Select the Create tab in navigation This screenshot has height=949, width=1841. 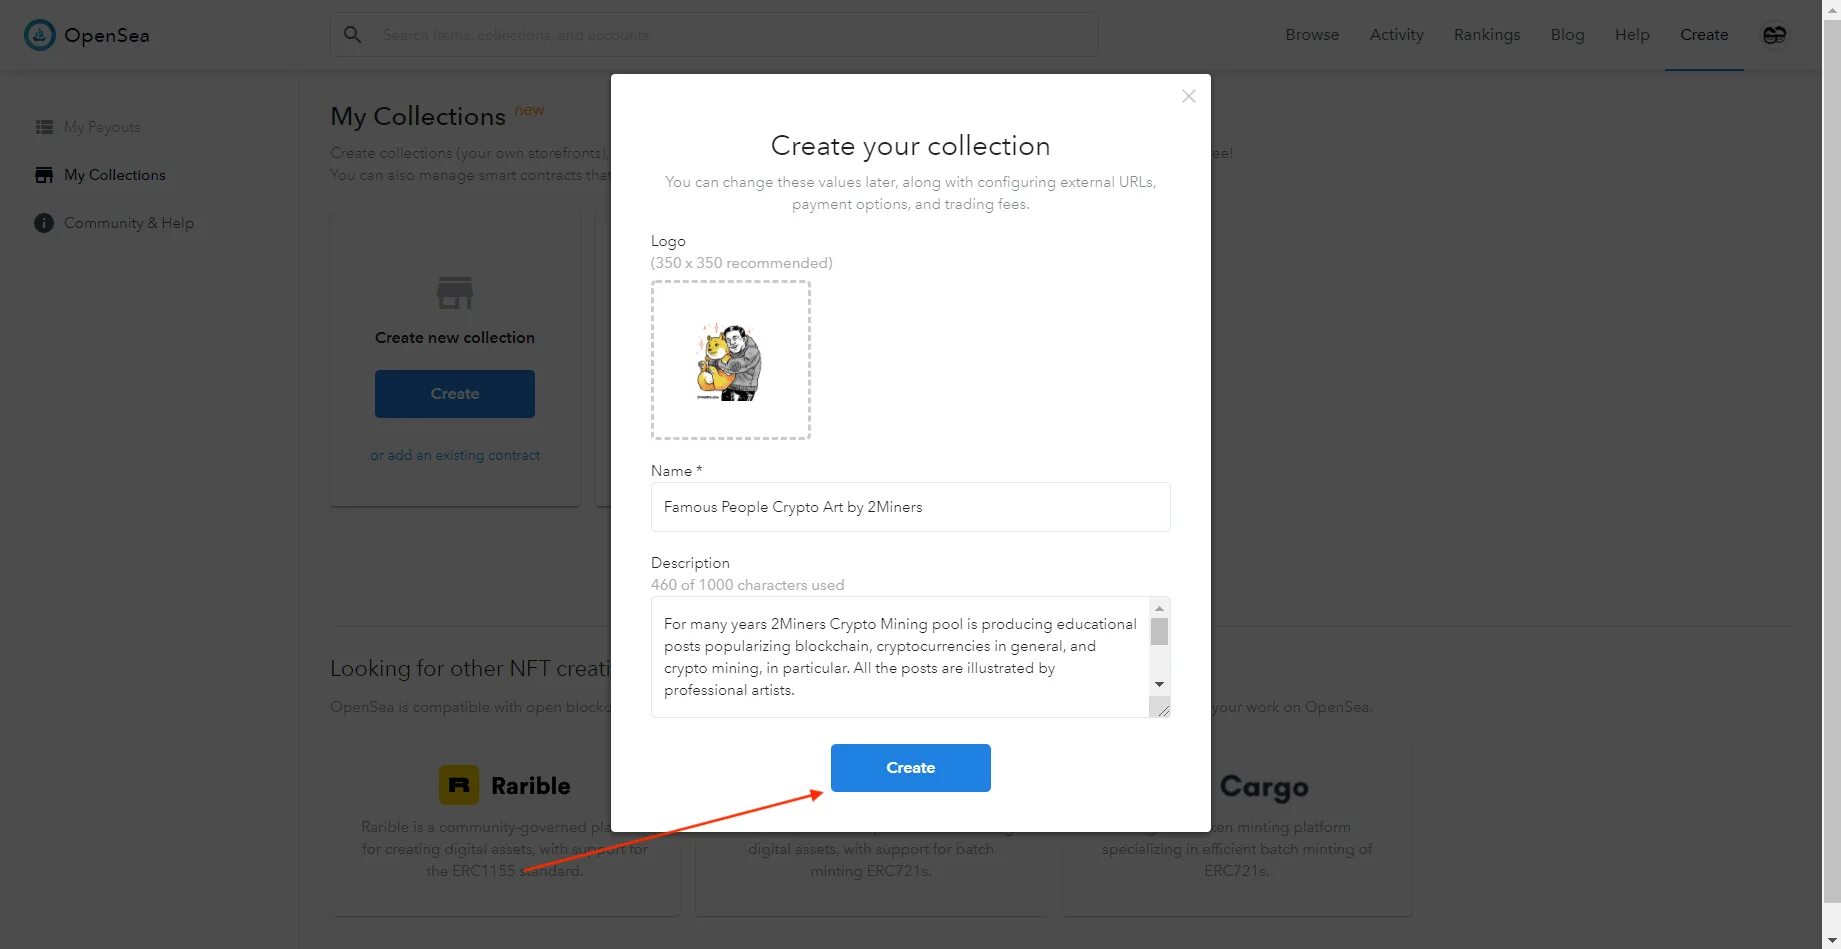pyautogui.click(x=1704, y=35)
